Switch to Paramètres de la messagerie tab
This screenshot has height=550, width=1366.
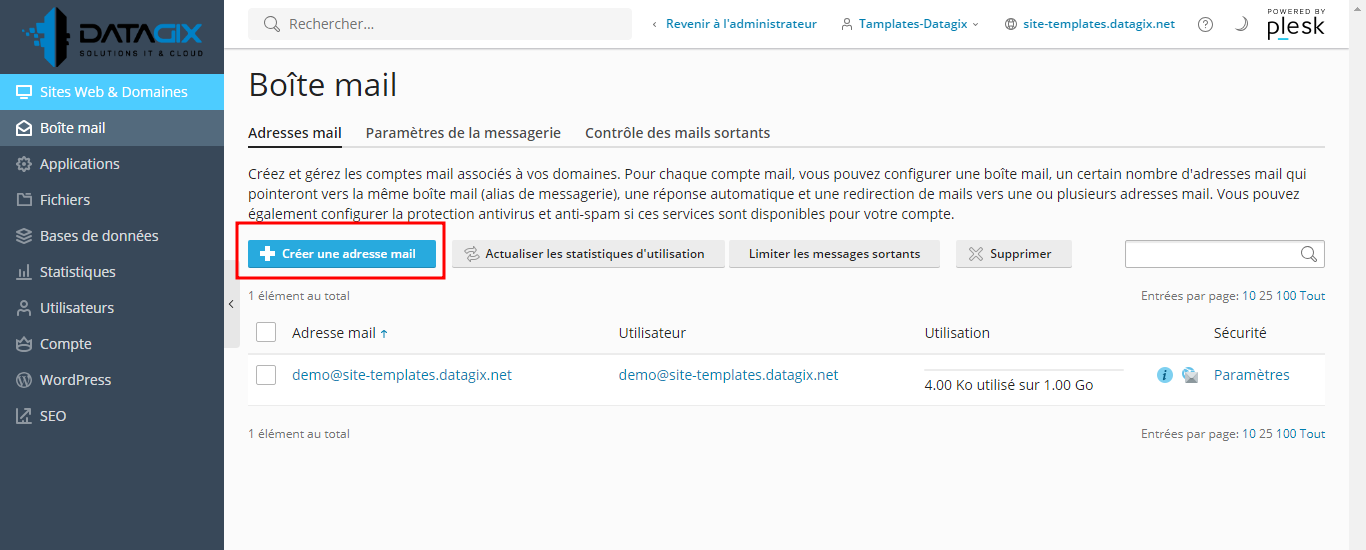click(x=463, y=133)
